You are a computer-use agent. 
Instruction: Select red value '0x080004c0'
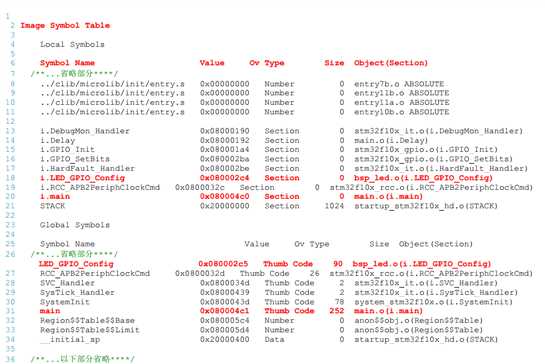click(225, 196)
